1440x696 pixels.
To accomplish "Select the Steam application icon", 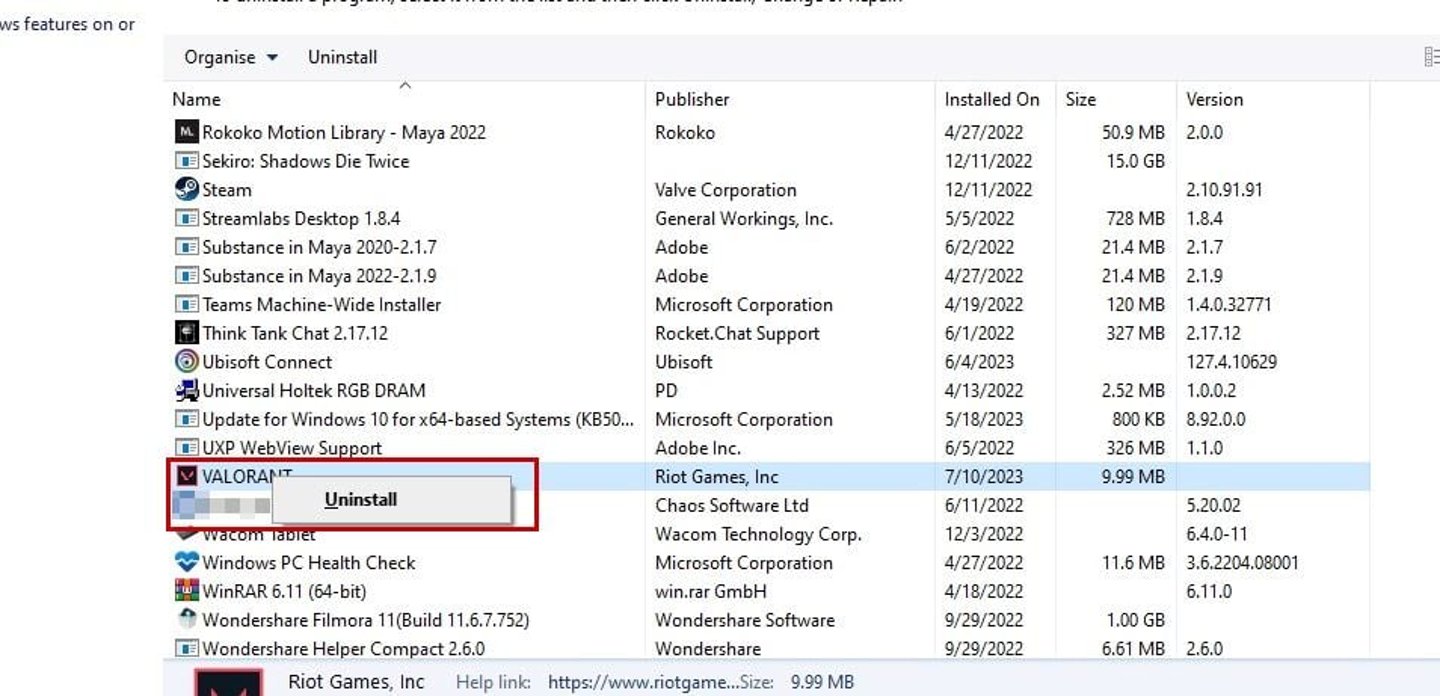I will (x=186, y=189).
